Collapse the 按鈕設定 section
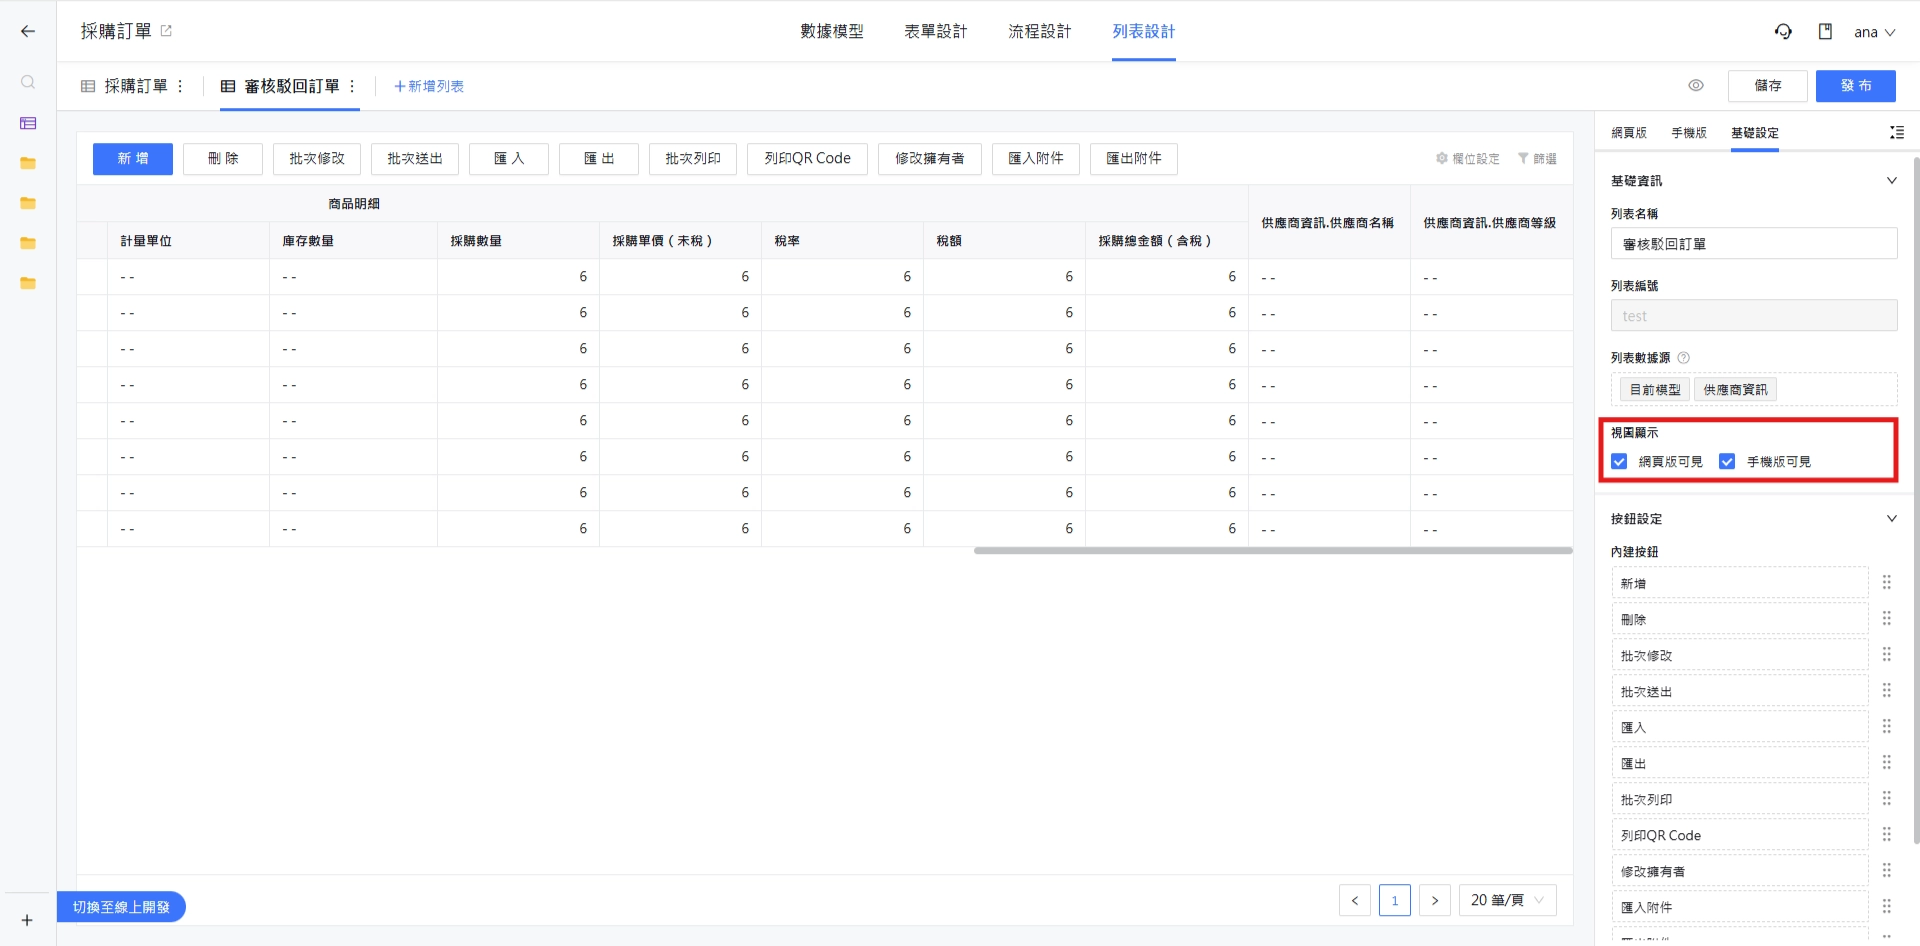 [1892, 519]
